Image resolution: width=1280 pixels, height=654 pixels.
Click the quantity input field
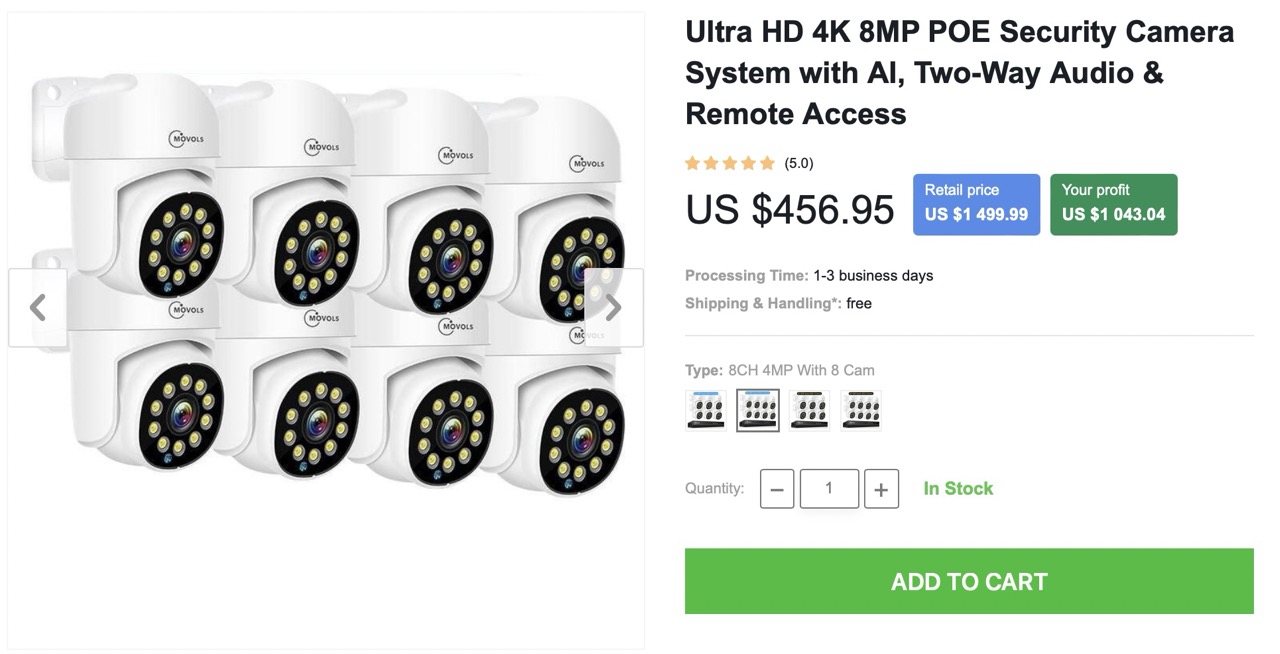click(829, 489)
